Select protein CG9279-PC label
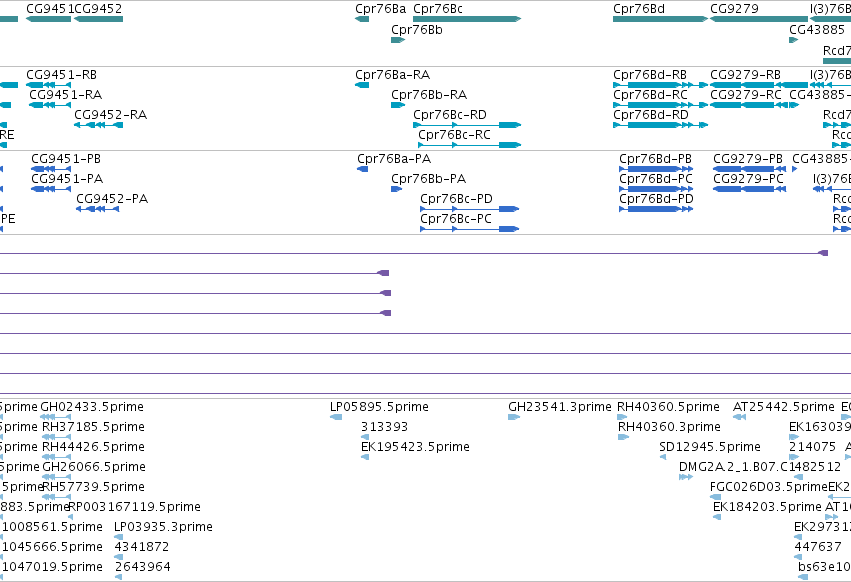The width and height of the screenshot is (851, 582). click(x=748, y=179)
